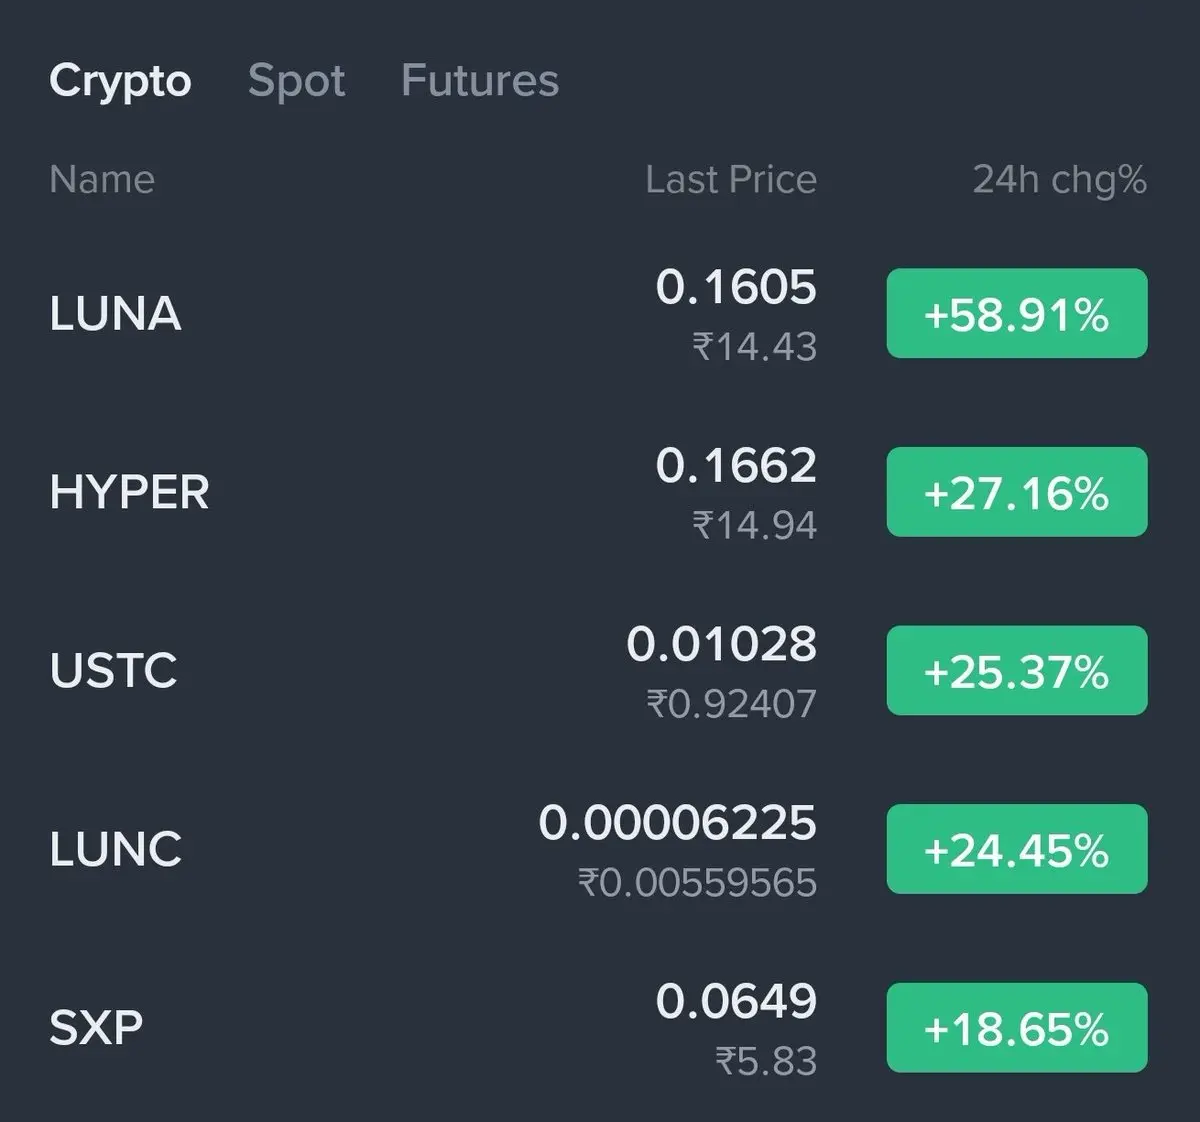Viewport: 1200px width, 1122px height.
Task: Sort by Last Price column header
Action: click(x=731, y=180)
